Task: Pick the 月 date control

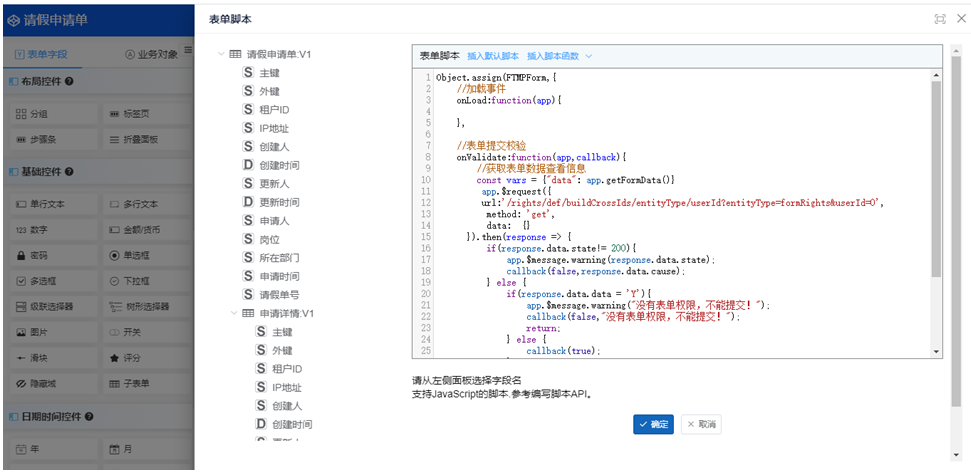Action: [x=149, y=449]
